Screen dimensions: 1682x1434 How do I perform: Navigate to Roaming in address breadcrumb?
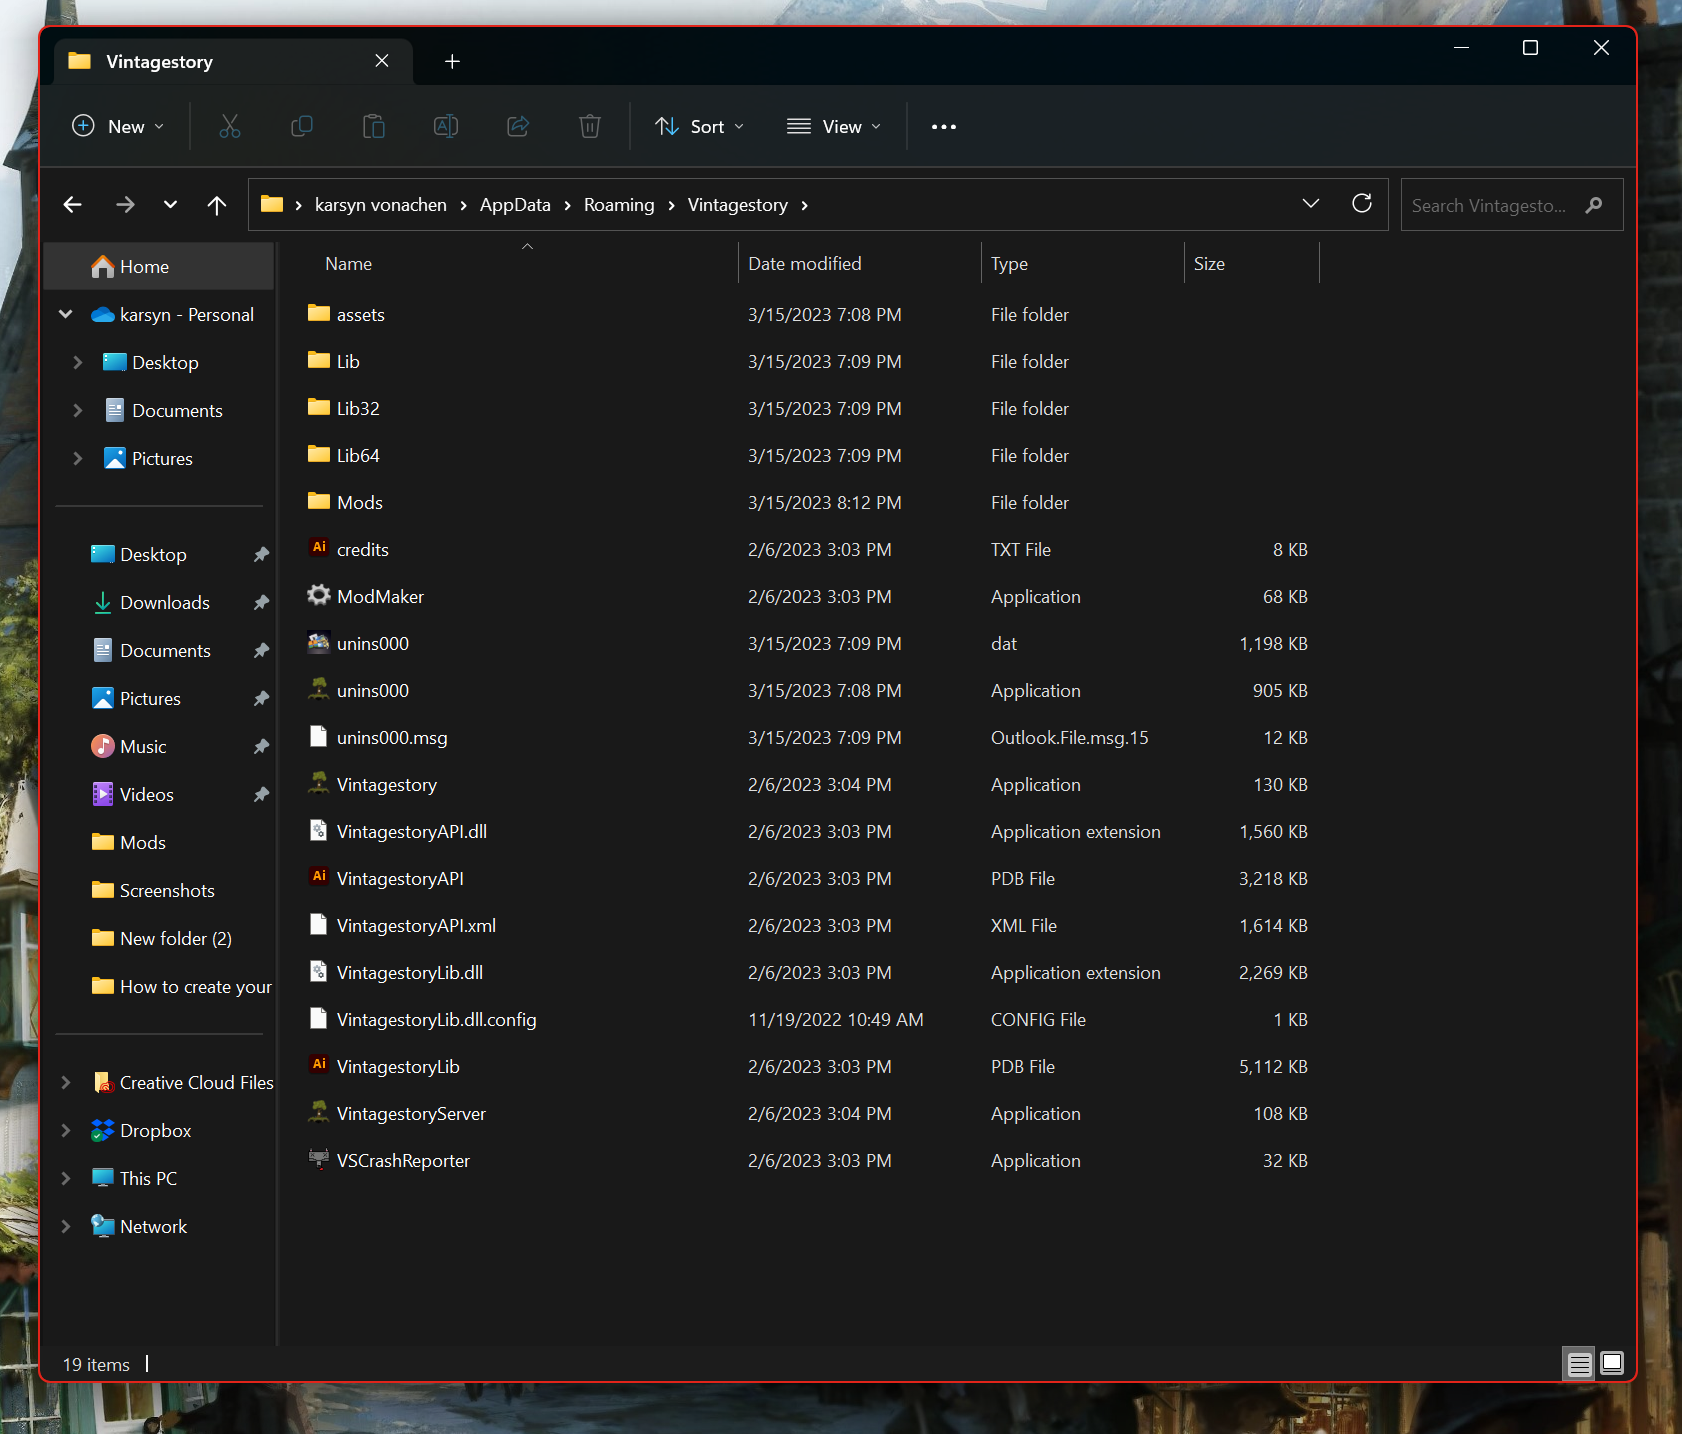[618, 205]
